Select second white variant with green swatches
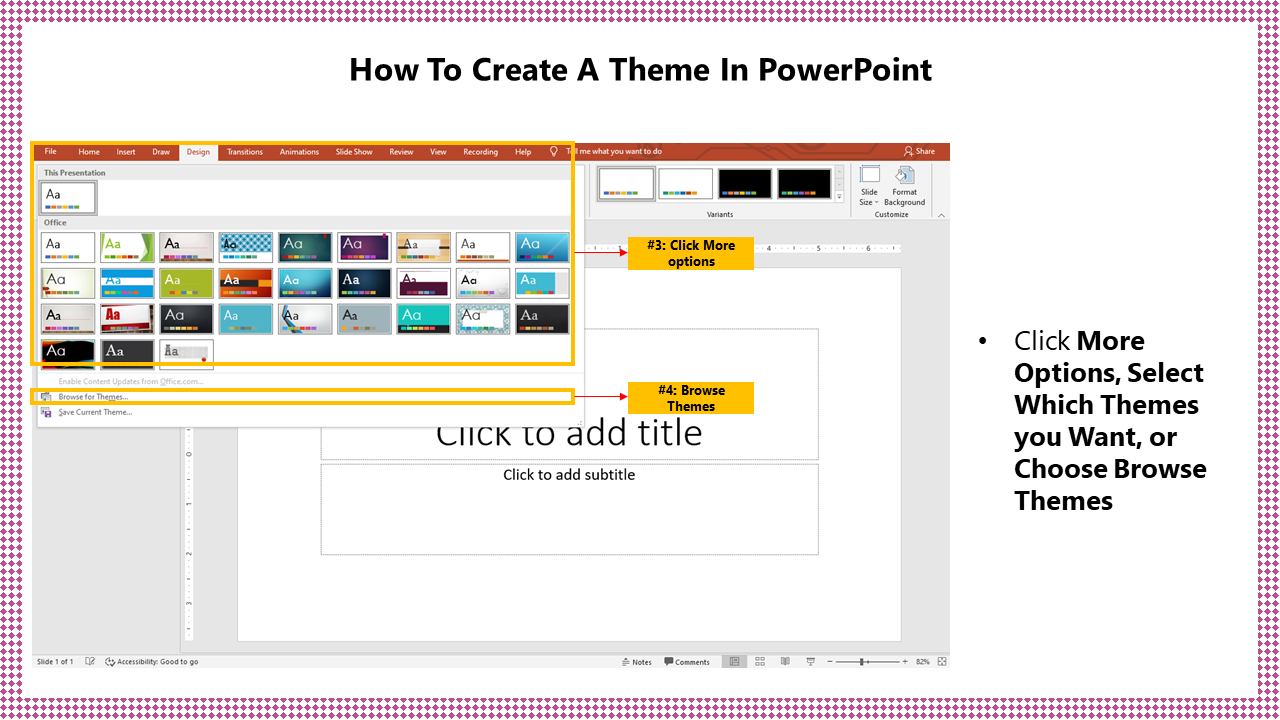1280x720 pixels. (x=685, y=183)
